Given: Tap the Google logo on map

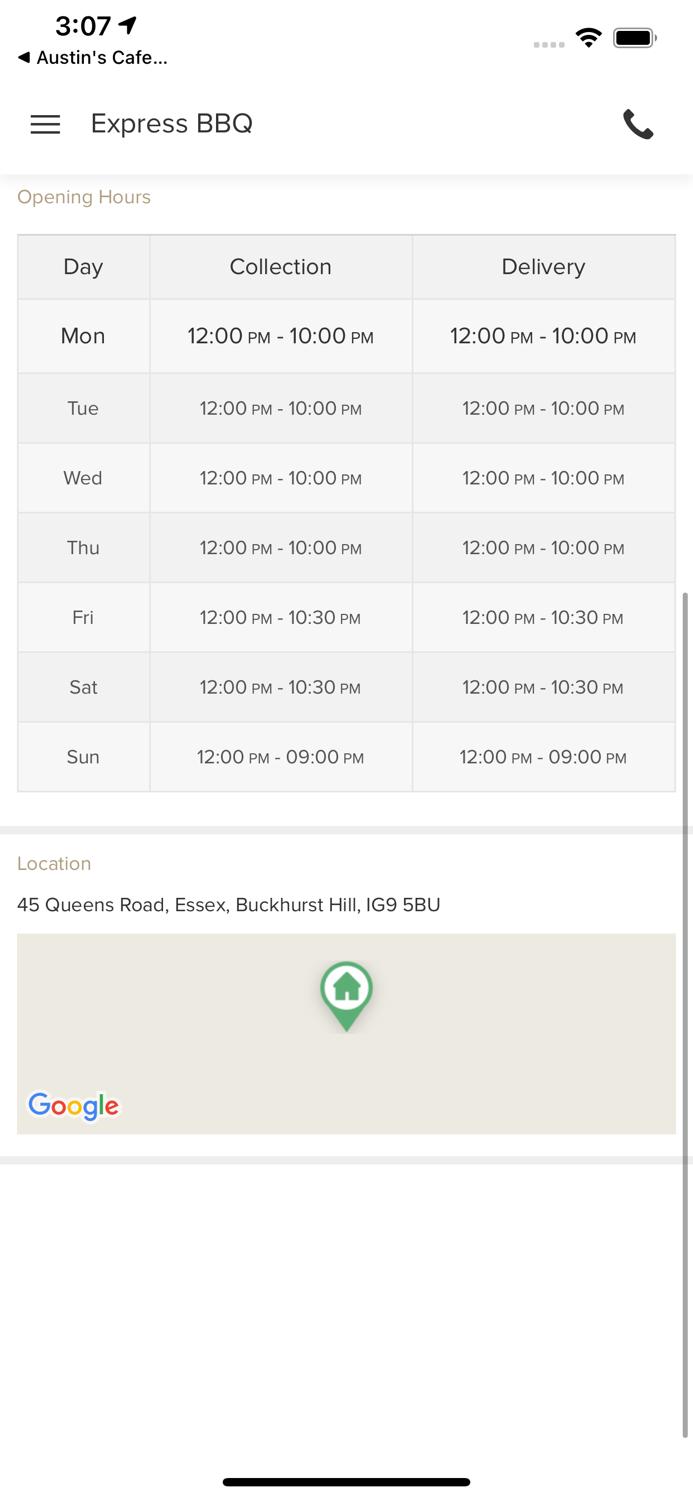Looking at the screenshot, I should (73, 1105).
